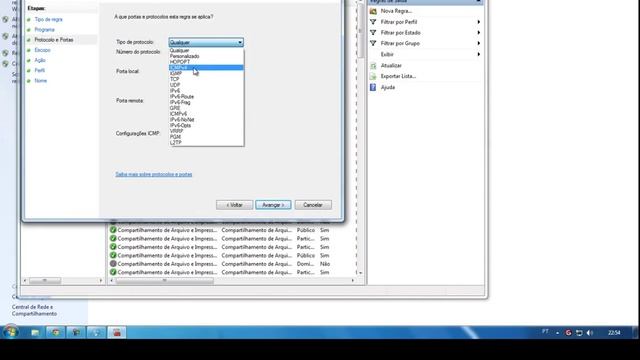
Task: Go to the Escopo step
Action: point(42,50)
